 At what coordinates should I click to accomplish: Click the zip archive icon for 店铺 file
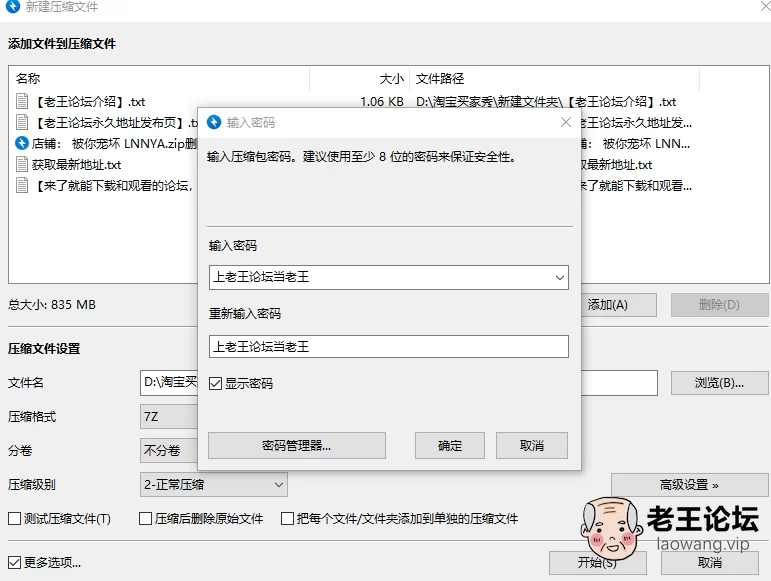pos(23,143)
